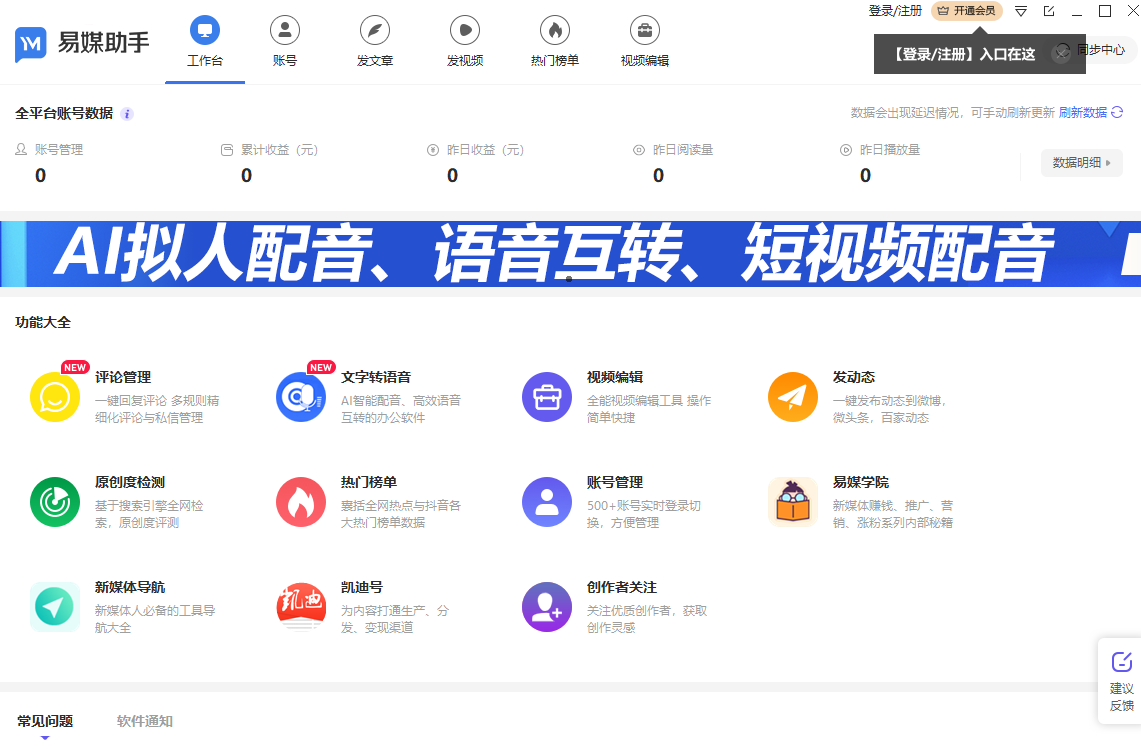This screenshot has width=1141, height=749.
Task: Open 开通会员 membership upgrade
Action: (x=968, y=11)
